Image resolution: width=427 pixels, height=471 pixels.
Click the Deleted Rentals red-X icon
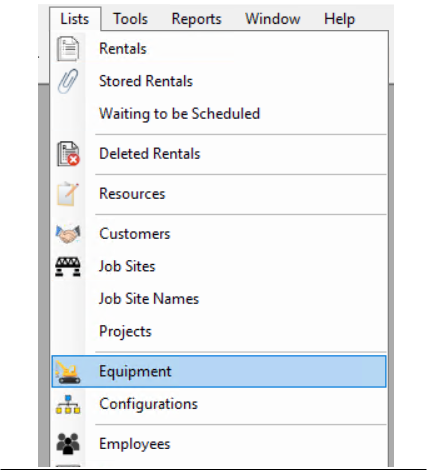click(x=68, y=154)
